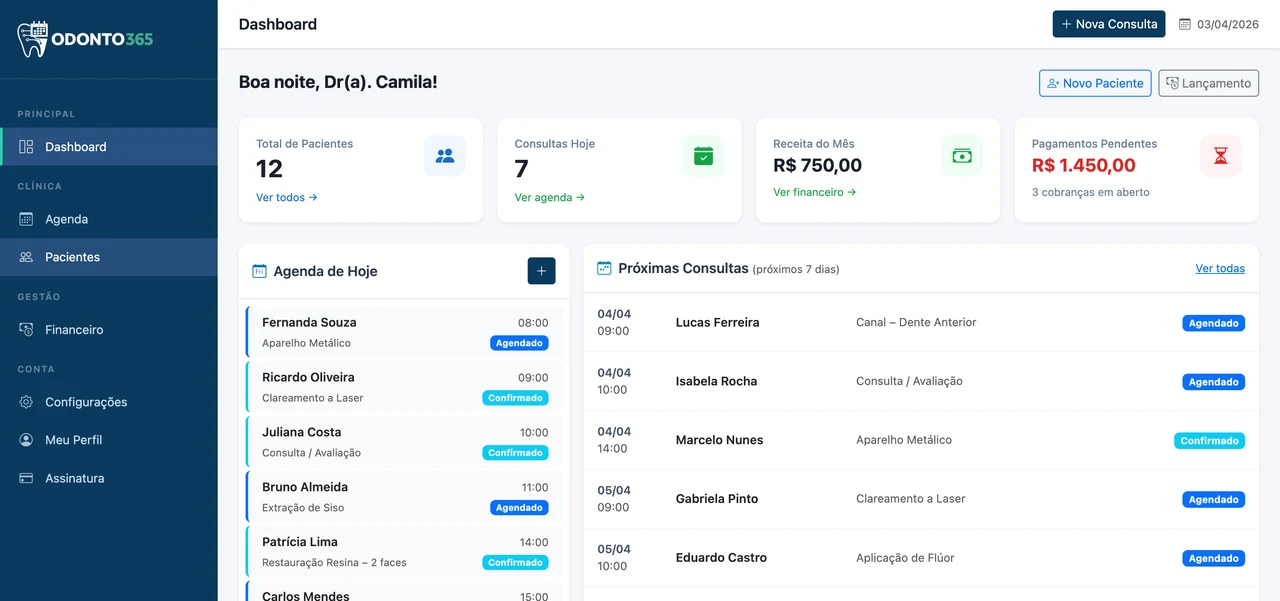The height and width of the screenshot is (601, 1280).
Task: Click the Receita do Mês money icon
Action: tap(962, 156)
